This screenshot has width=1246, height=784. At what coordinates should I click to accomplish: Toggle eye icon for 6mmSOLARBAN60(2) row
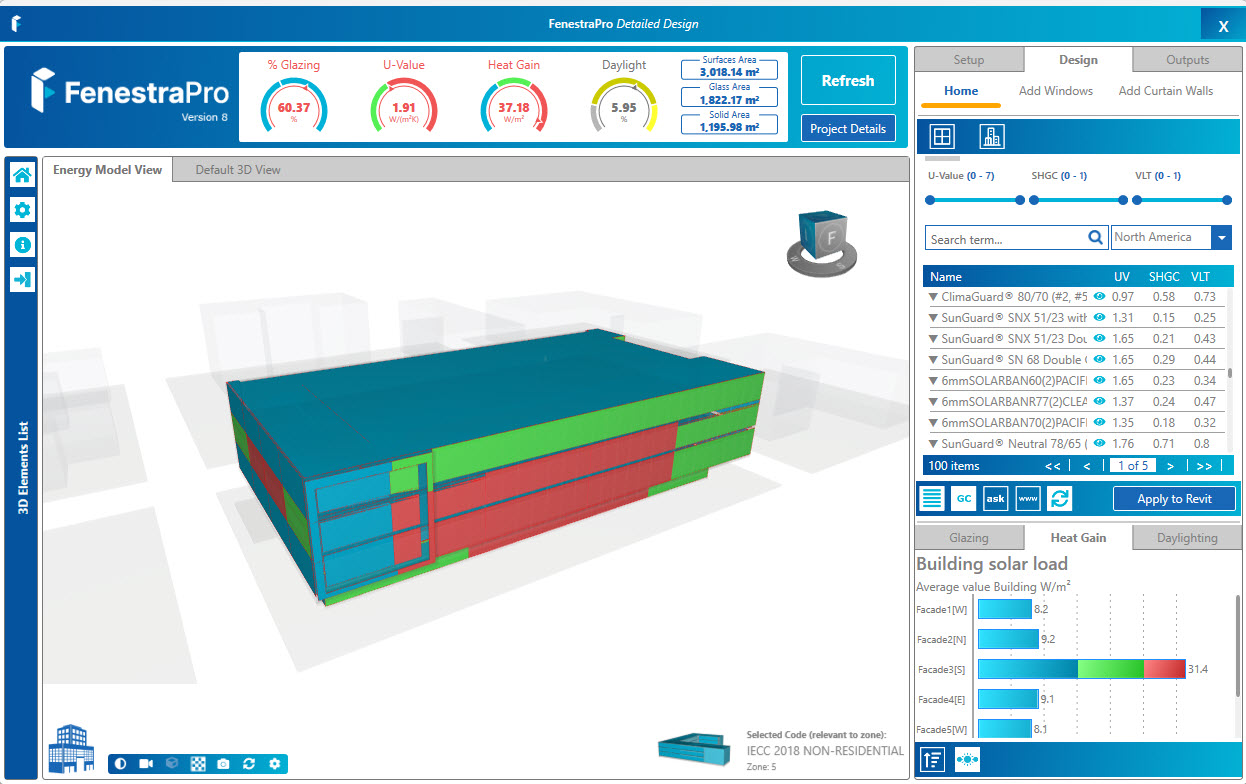point(1099,381)
